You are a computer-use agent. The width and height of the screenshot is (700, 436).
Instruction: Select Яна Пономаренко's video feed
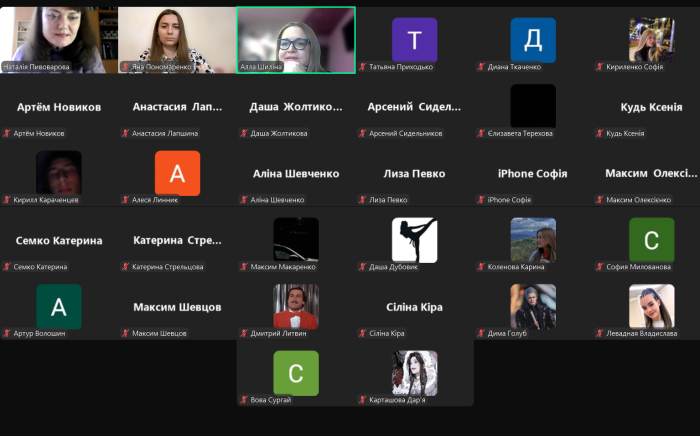pos(177,38)
